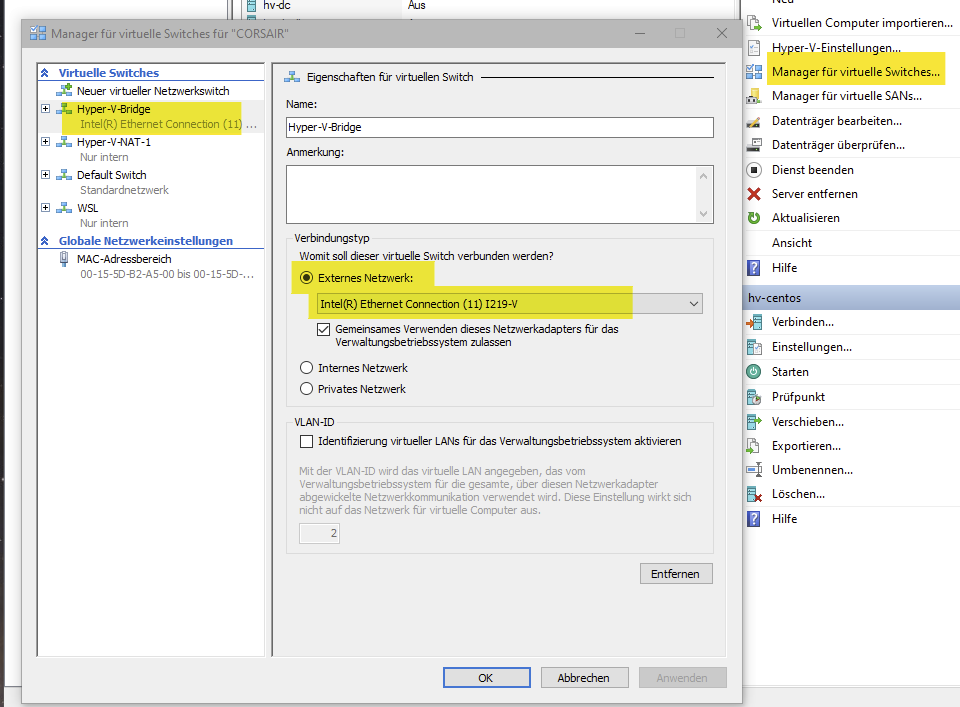Click the Verbinden icon under hv-centos
The height and width of the screenshot is (707, 960).
754,322
